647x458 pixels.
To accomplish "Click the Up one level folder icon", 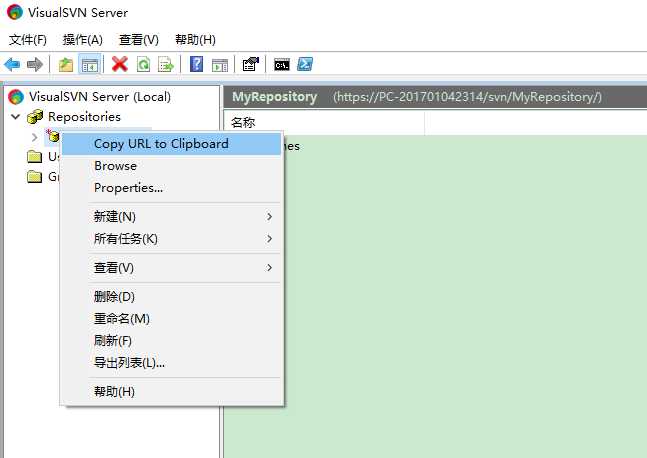I will pyautogui.click(x=66, y=64).
